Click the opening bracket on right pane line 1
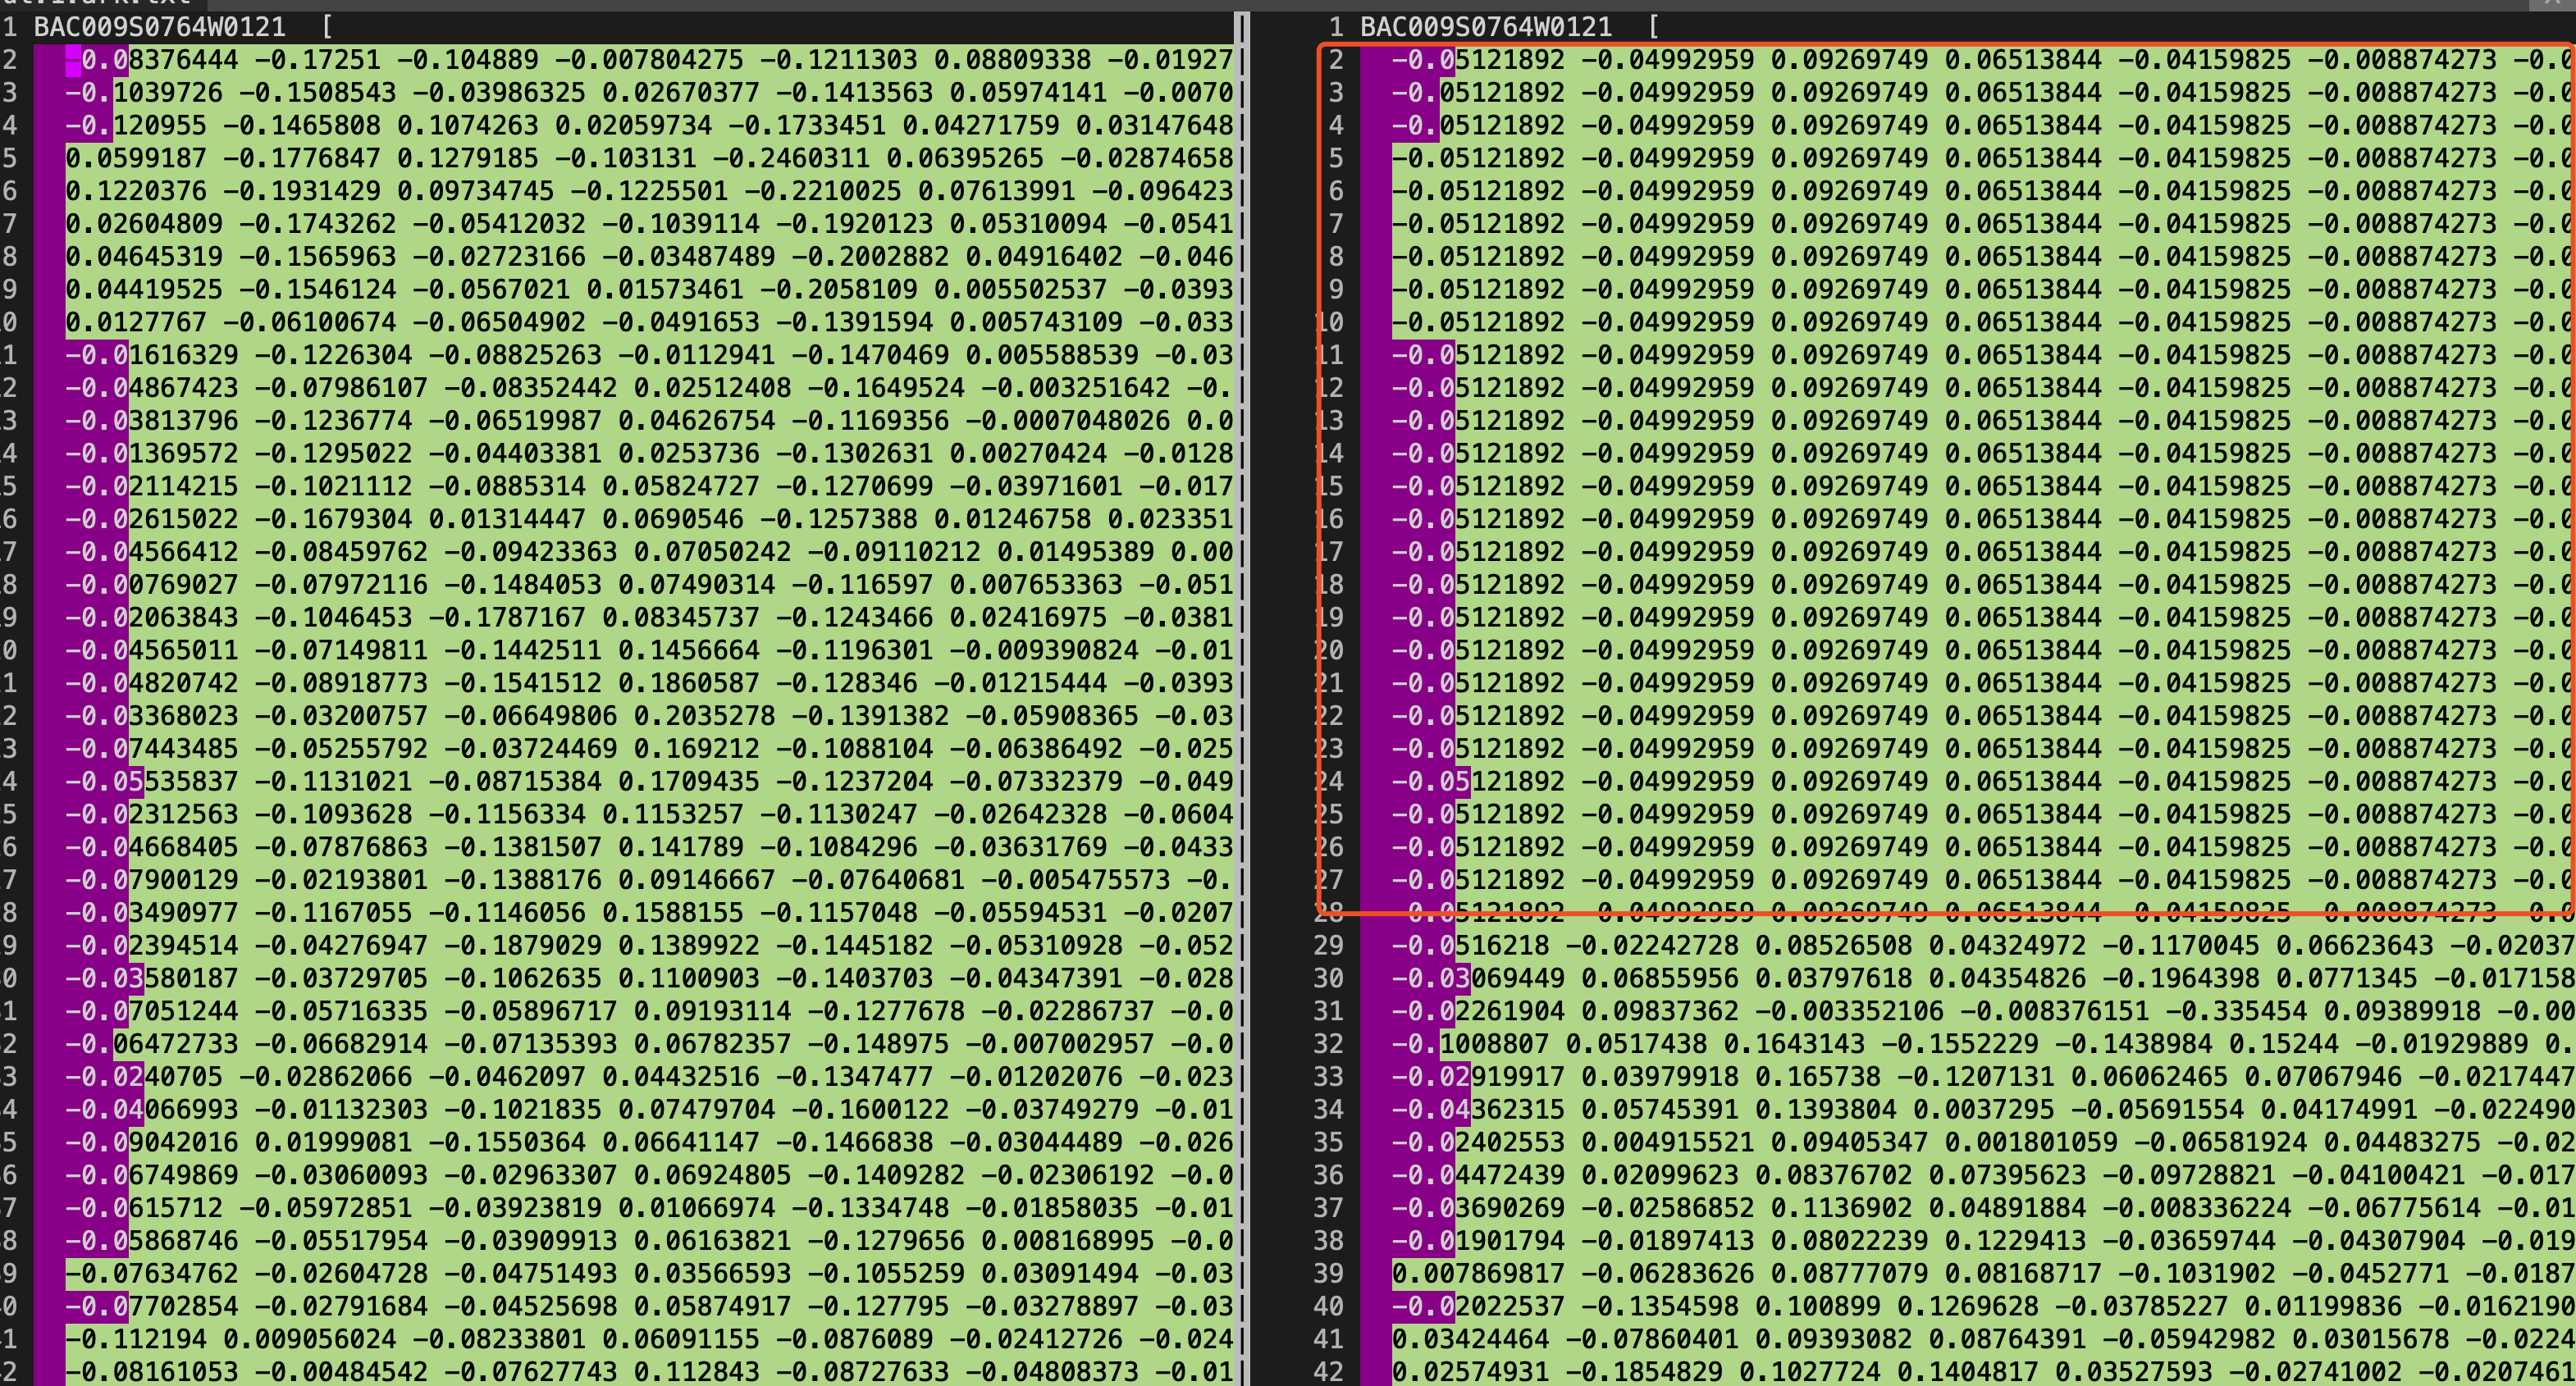 1654,27
